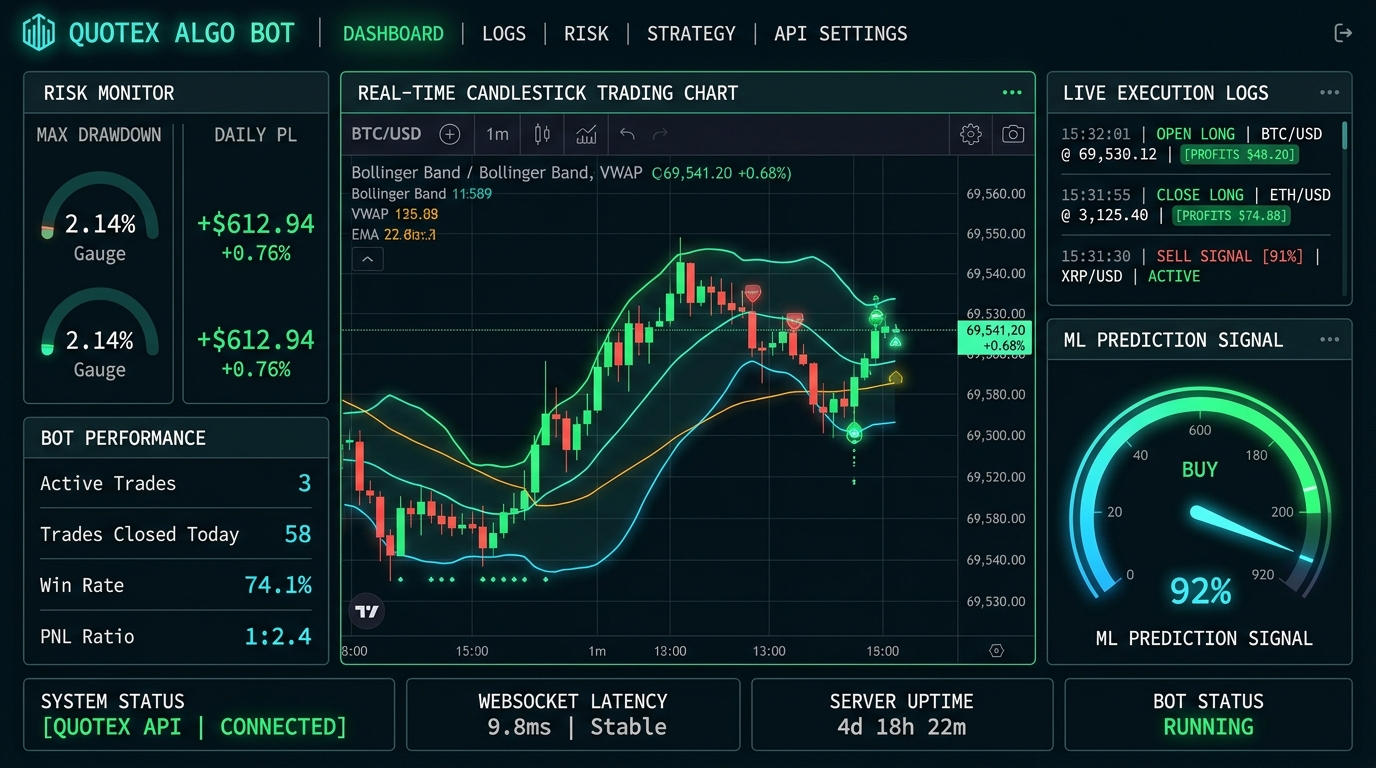
Task: Add a symbol with the plus icon beside BTC/USD
Action: pos(450,134)
